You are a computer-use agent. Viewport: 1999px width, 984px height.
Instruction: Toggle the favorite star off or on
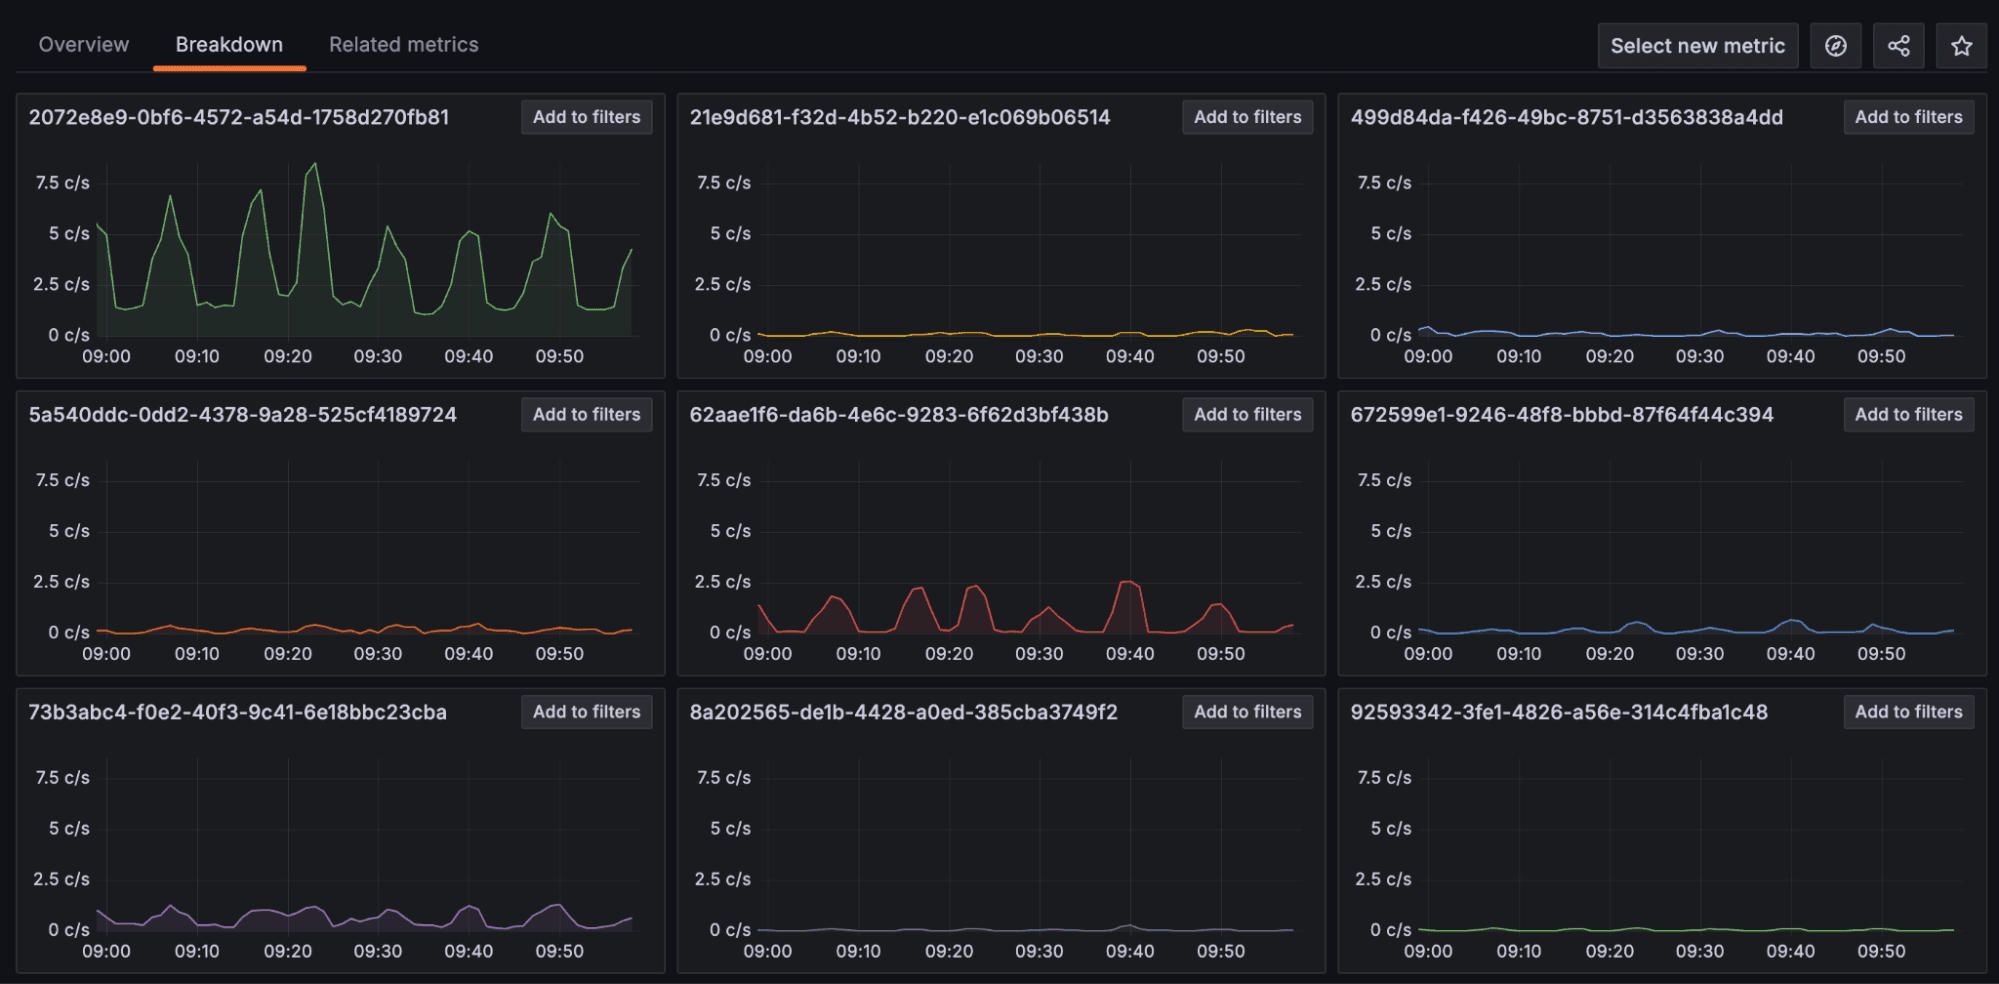point(1960,45)
